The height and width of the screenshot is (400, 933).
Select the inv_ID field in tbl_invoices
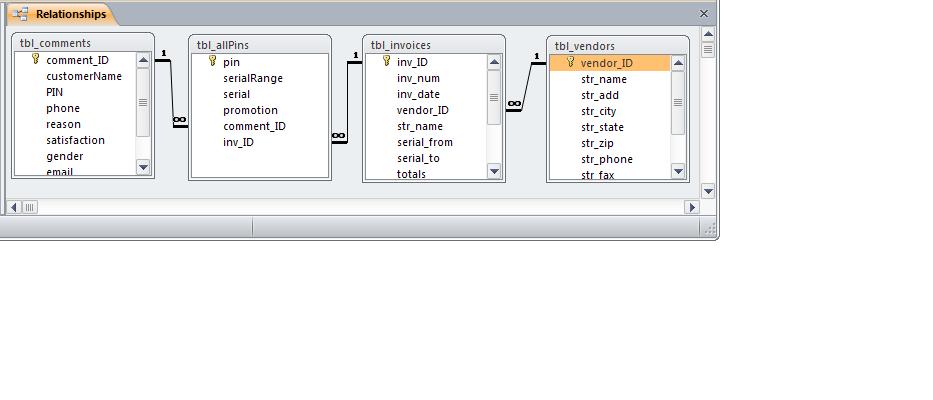click(412, 62)
